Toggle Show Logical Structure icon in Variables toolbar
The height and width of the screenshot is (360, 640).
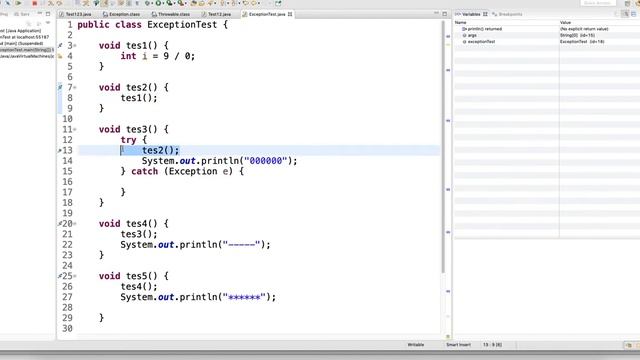pos(625,14)
